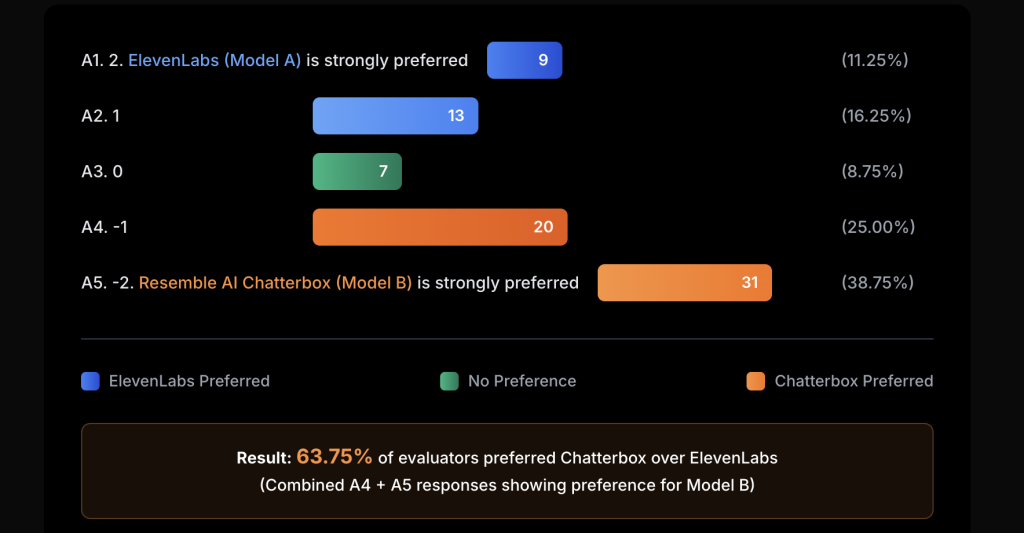The height and width of the screenshot is (533, 1024).
Task: Click the green No Preference legend swatch
Action: coord(449,381)
